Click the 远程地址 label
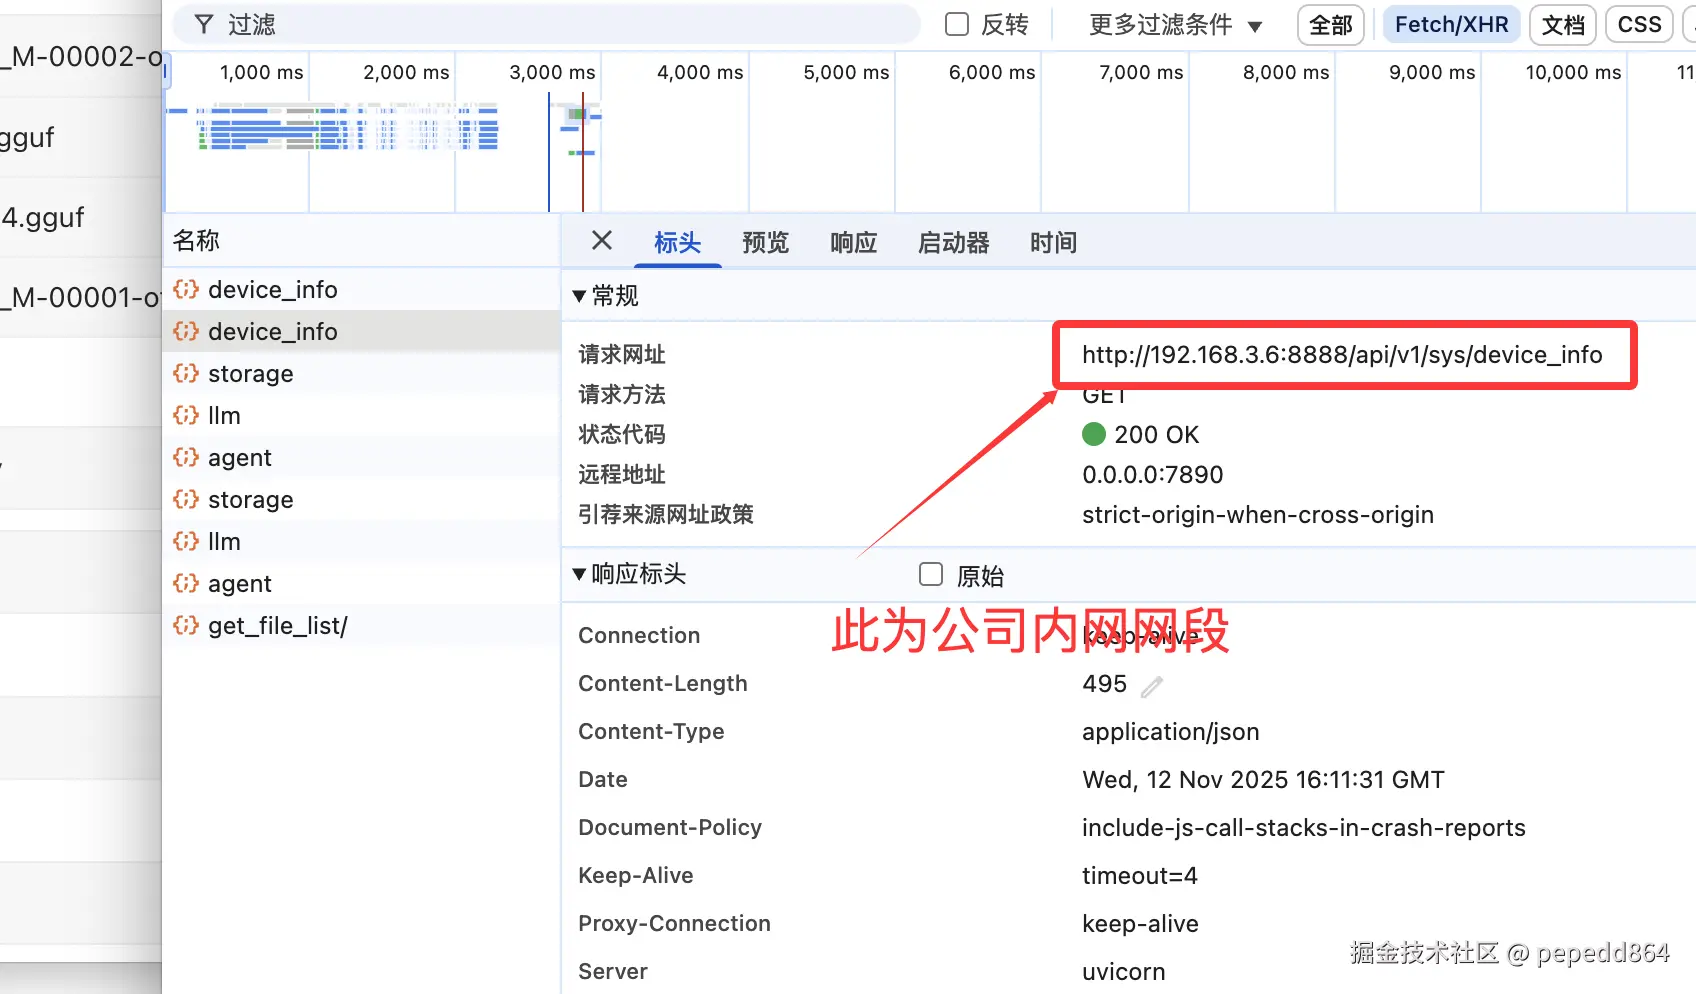The height and width of the screenshot is (994, 1696). 622,475
